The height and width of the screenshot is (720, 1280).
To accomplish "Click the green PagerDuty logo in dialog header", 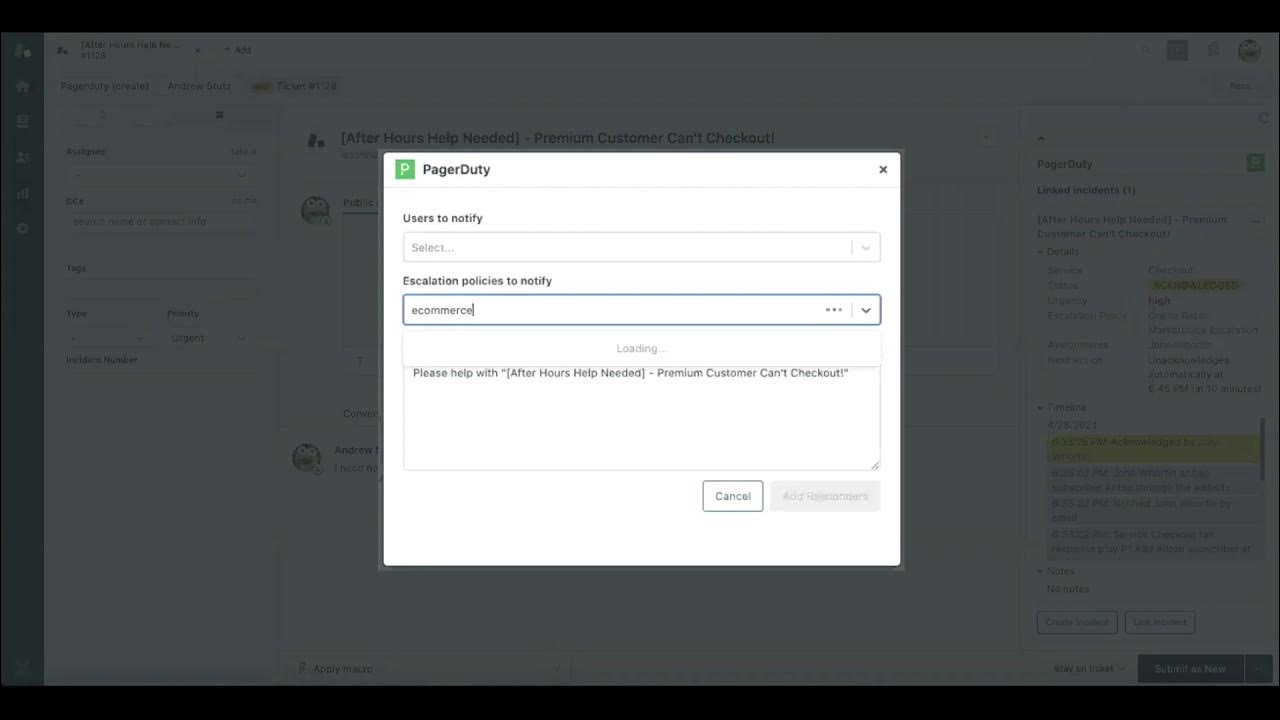I will click(405, 169).
